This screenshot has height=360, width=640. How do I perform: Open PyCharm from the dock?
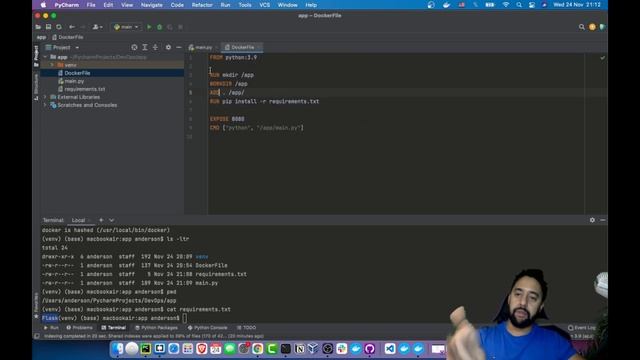pos(146,349)
